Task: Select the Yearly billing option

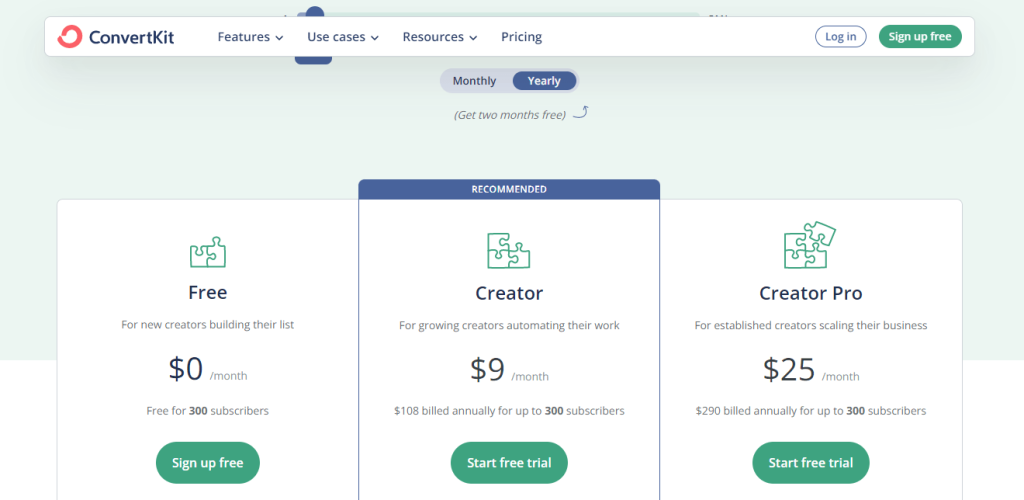Action: click(544, 81)
